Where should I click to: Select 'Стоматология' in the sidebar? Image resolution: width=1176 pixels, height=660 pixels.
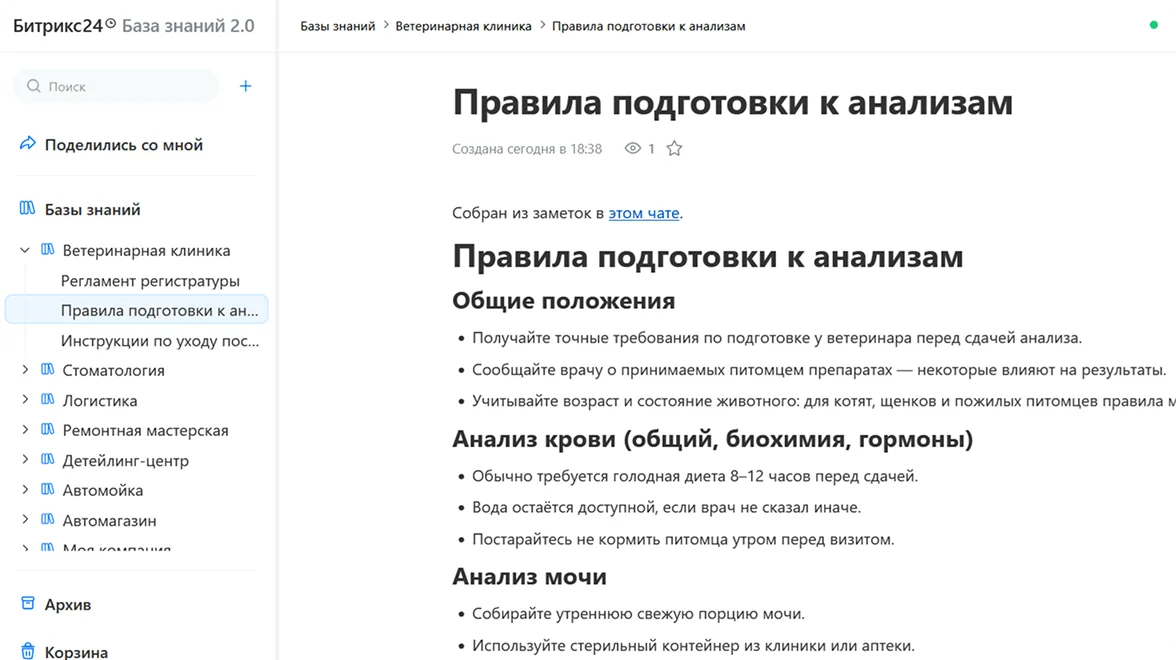pos(113,370)
